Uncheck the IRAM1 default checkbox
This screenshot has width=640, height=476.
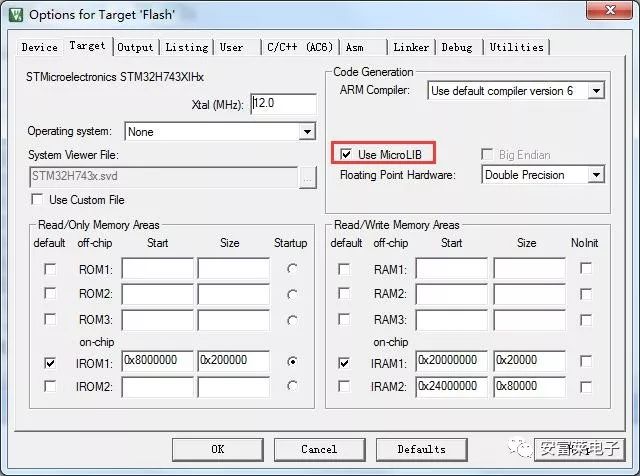[x=344, y=363]
